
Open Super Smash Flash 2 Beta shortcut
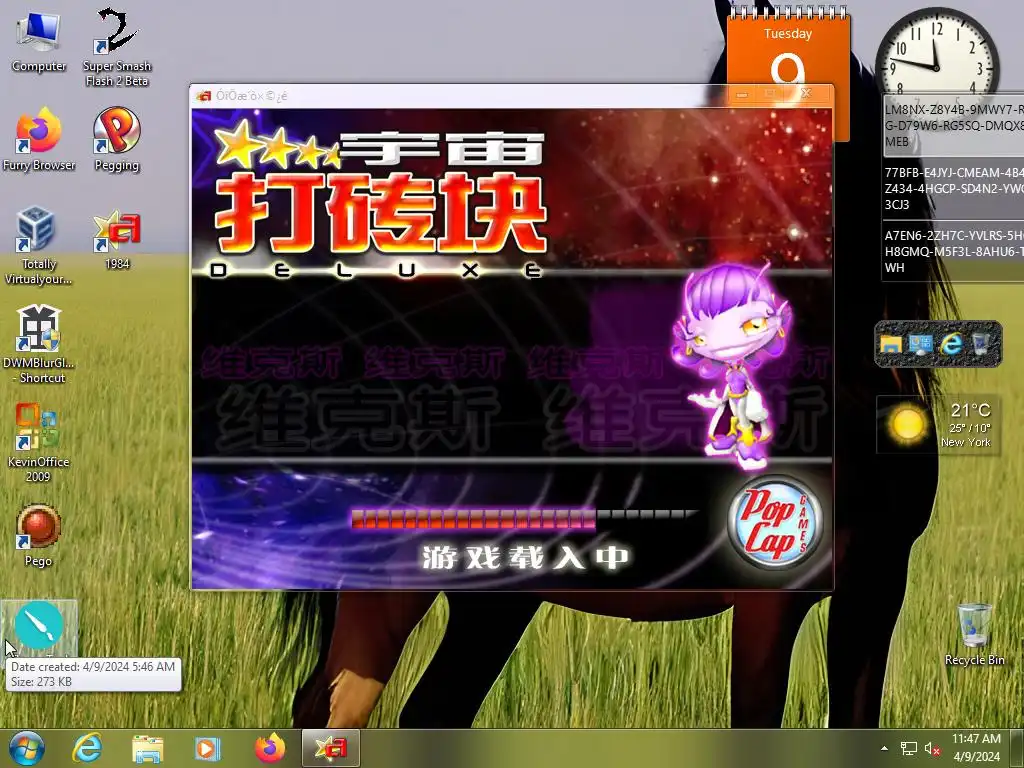click(x=117, y=47)
